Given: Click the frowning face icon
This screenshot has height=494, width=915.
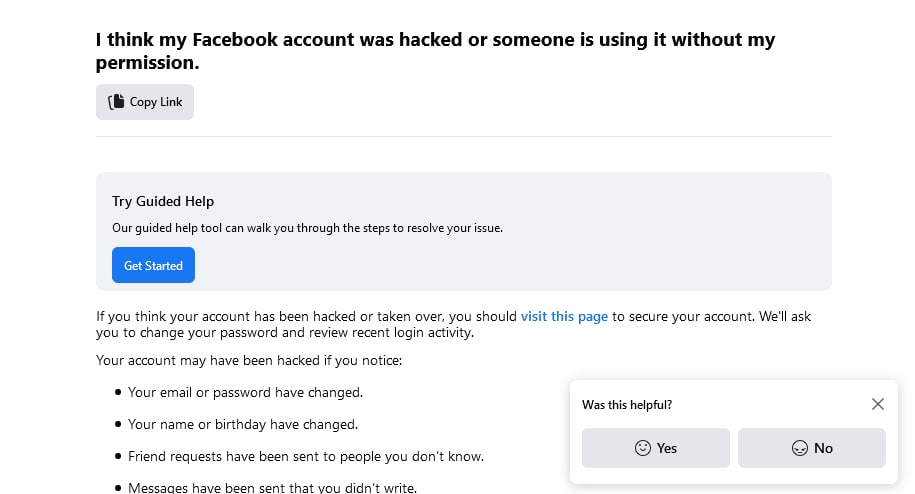Looking at the screenshot, I should (799, 448).
